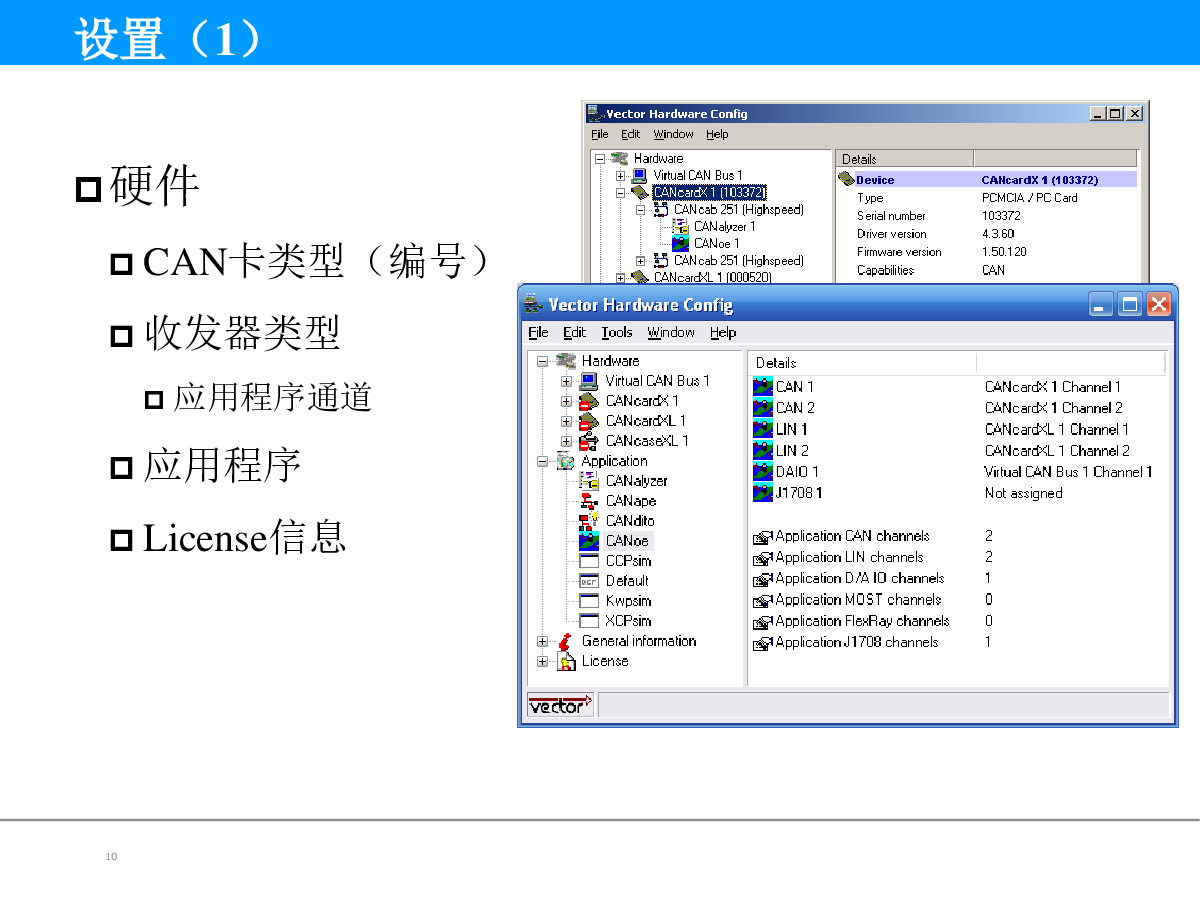This screenshot has height=900, width=1200.
Task: Click the Application CAN channels icon
Action: click(x=763, y=537)
